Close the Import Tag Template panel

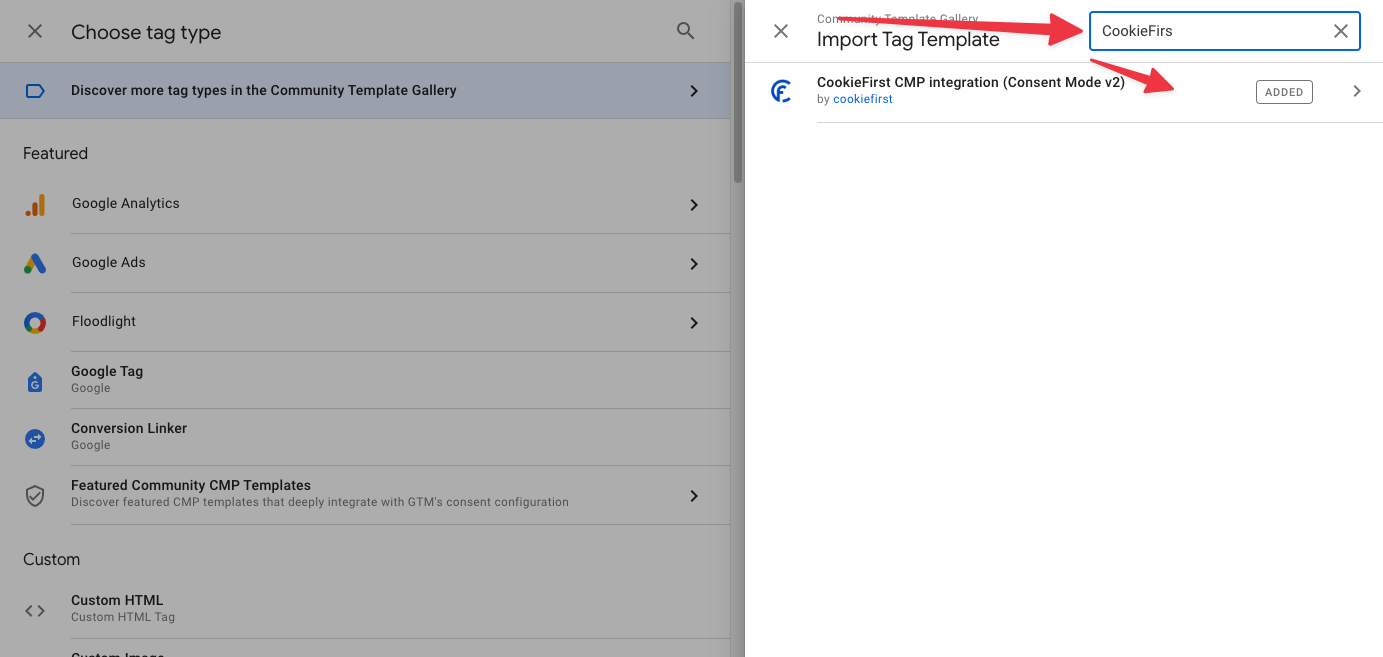pyautogui.click(x=781, y=31)
